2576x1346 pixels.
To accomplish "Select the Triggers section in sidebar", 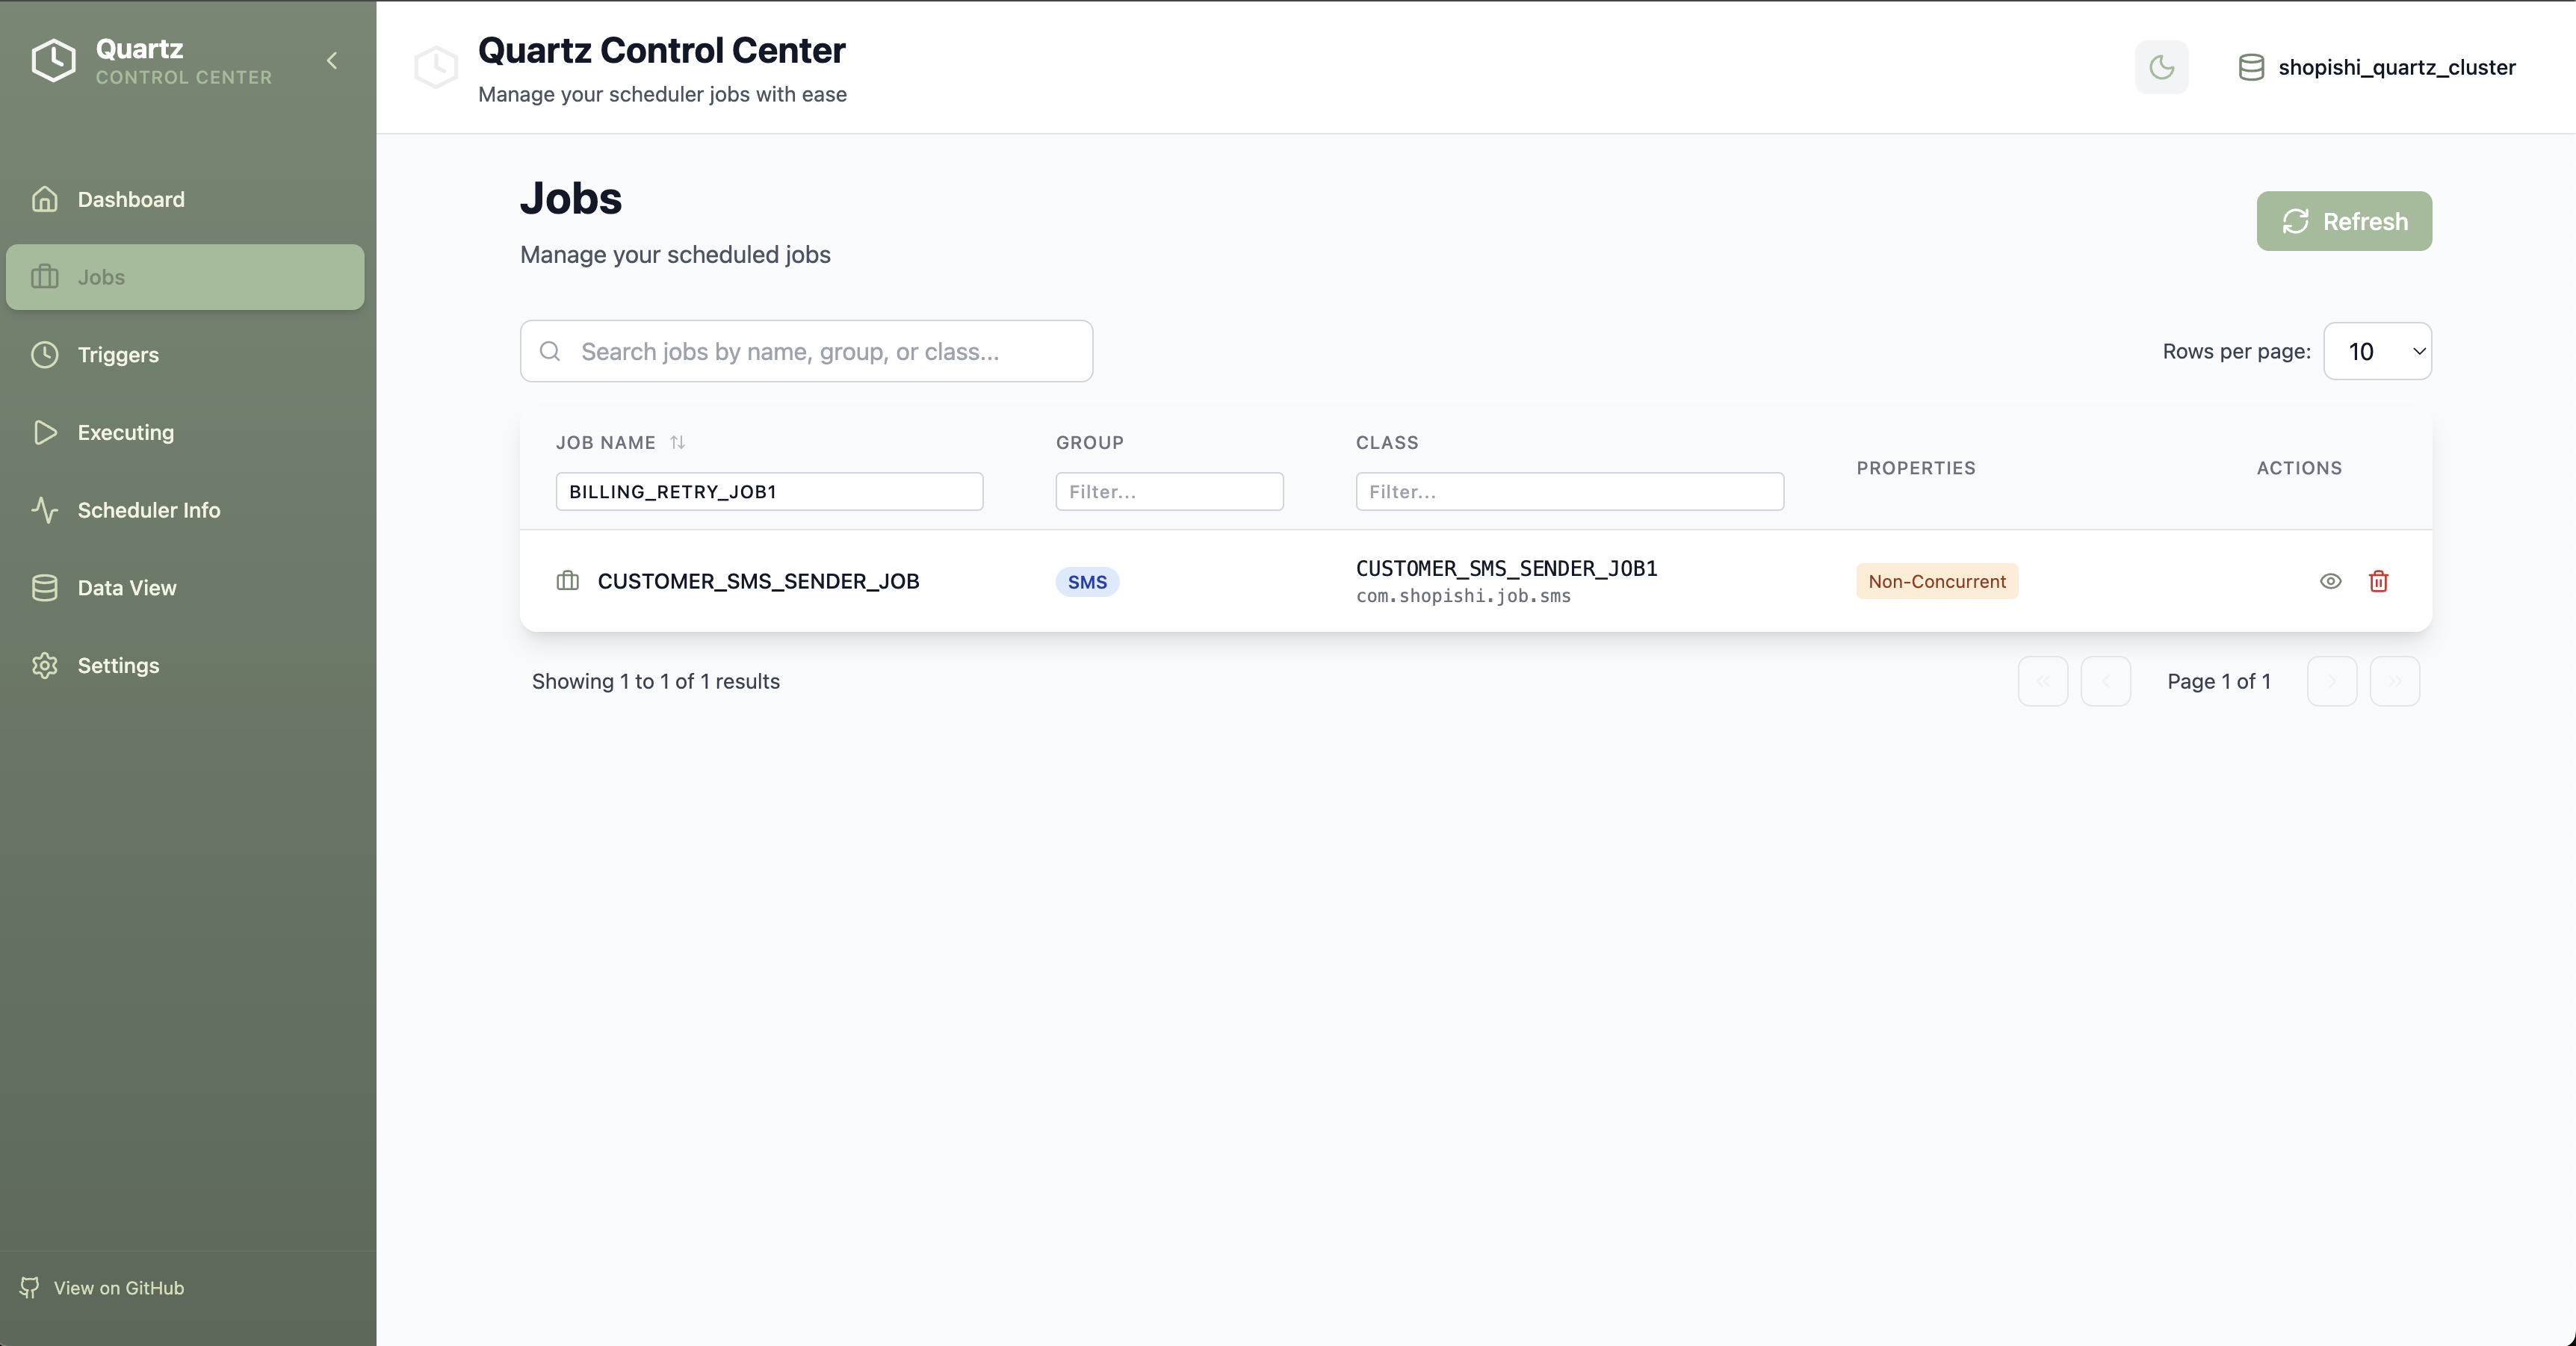I will pyautogui.click(x=118, y=354).
